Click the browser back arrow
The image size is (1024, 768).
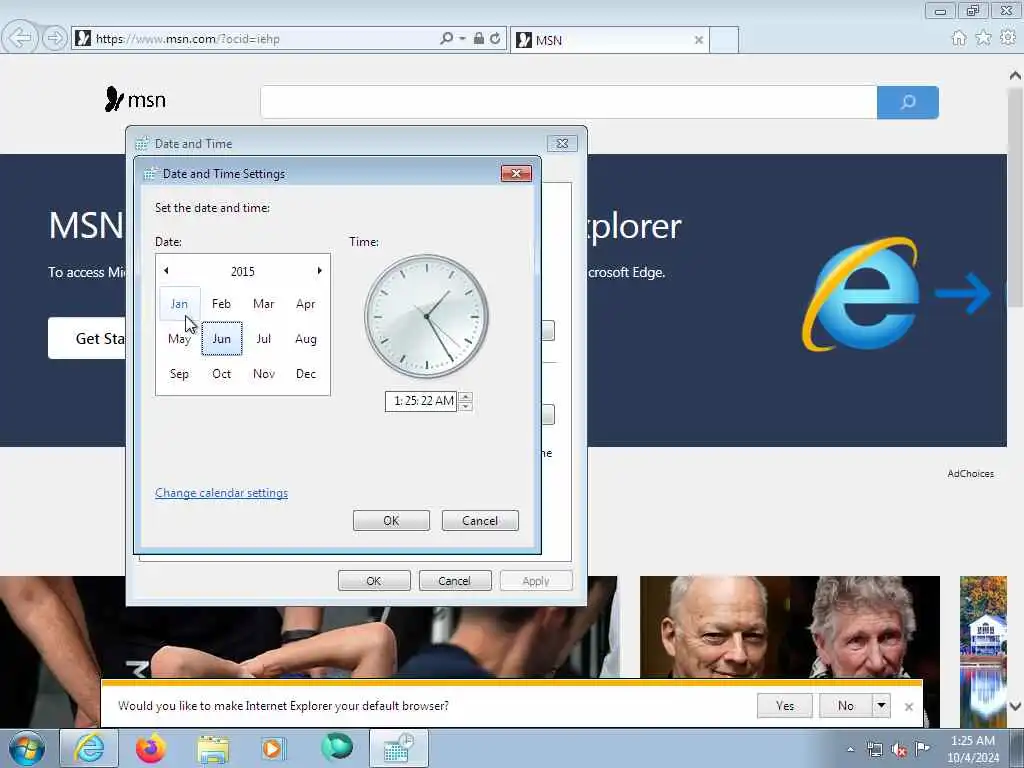coord(20,38)
